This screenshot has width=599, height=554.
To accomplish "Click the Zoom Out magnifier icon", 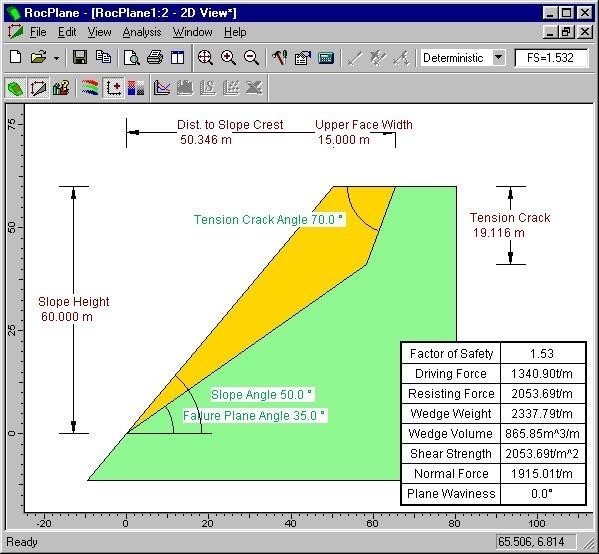I will pyautogui.click(x=251, y=58).
